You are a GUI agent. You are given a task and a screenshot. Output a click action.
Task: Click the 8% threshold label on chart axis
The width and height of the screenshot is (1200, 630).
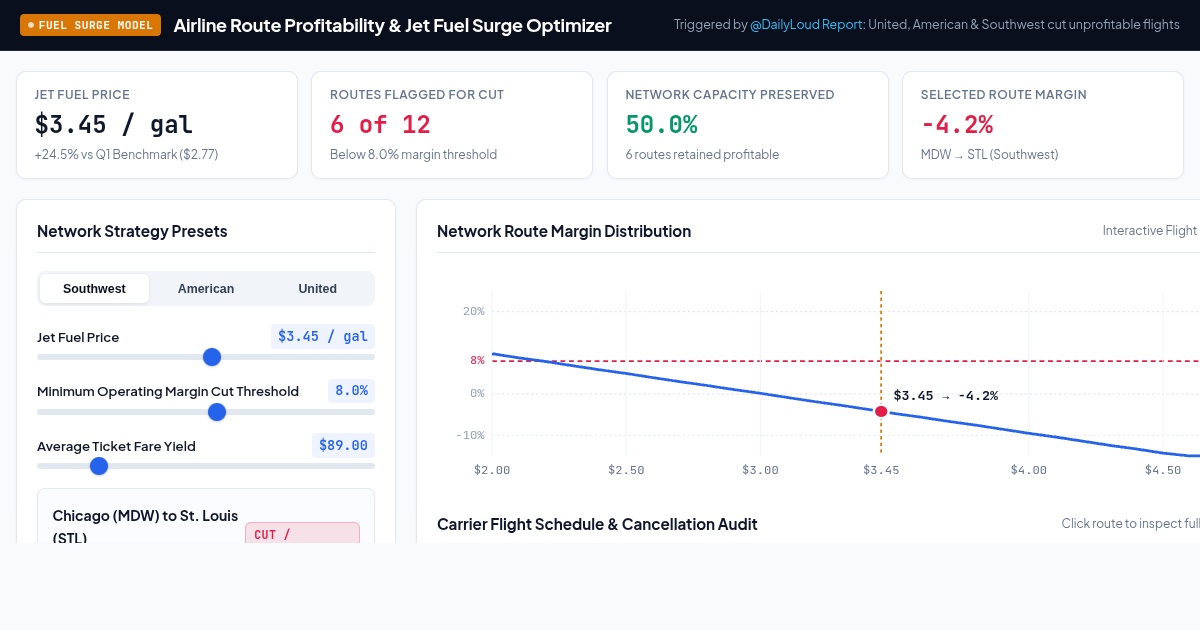coord(477,360)
